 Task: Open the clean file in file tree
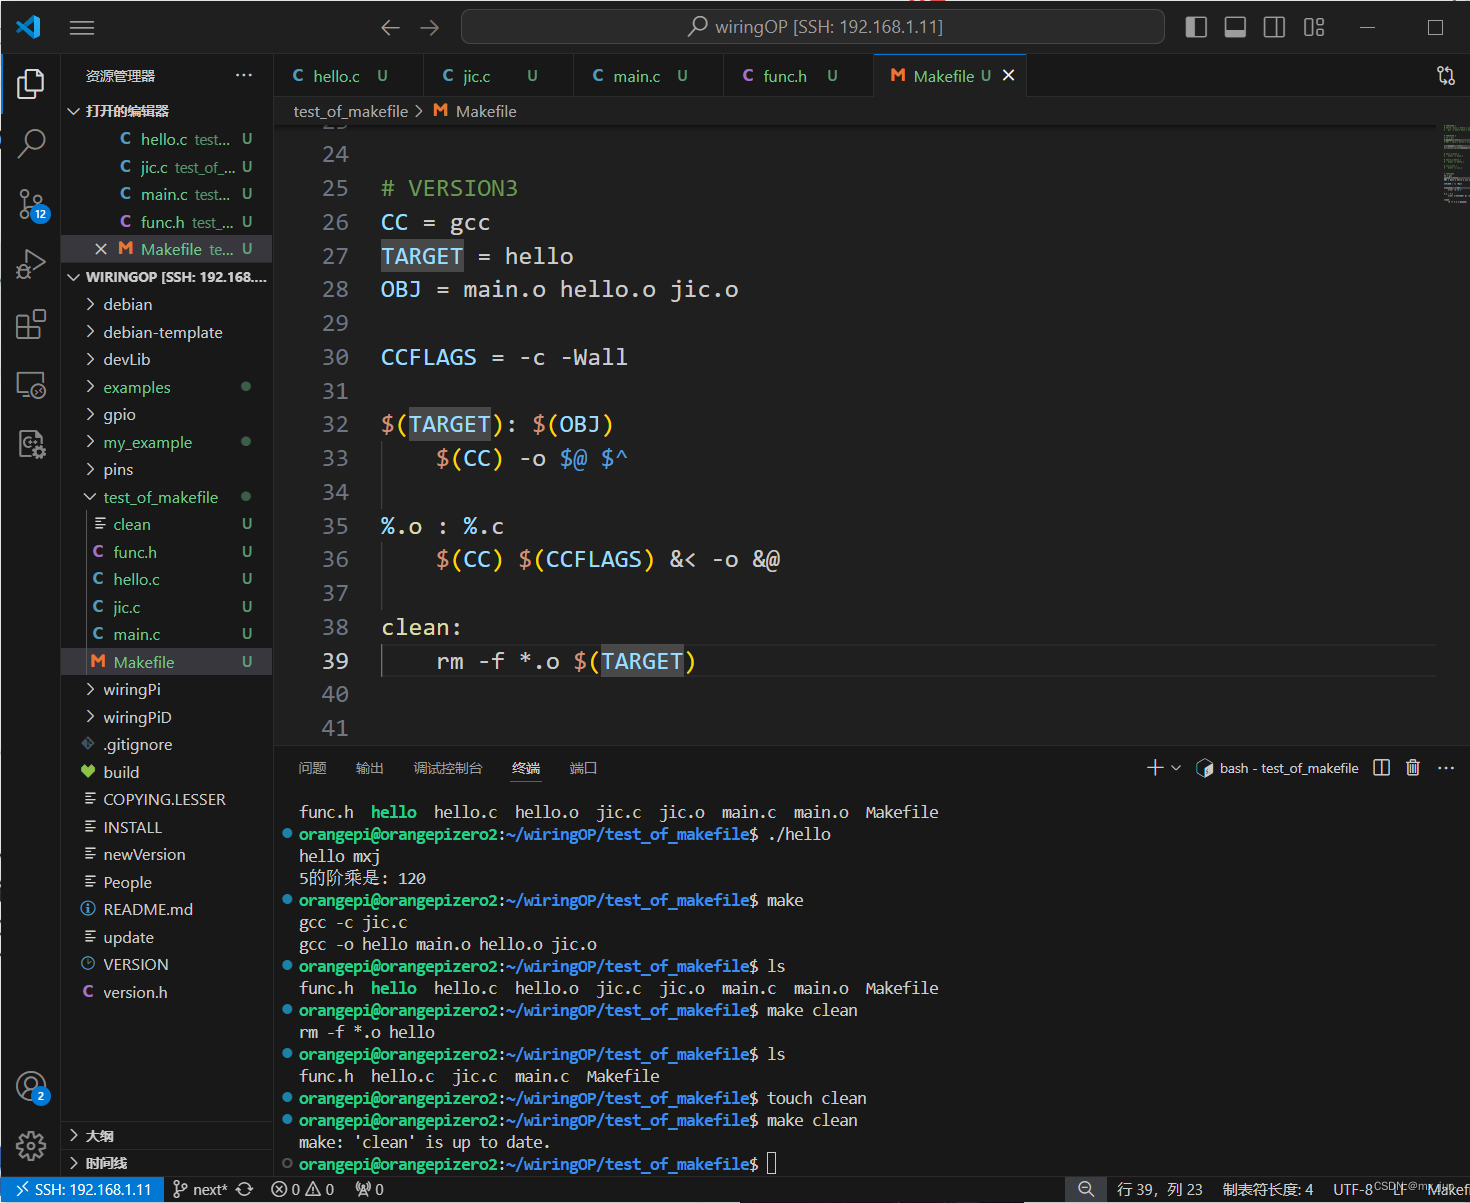166,524
